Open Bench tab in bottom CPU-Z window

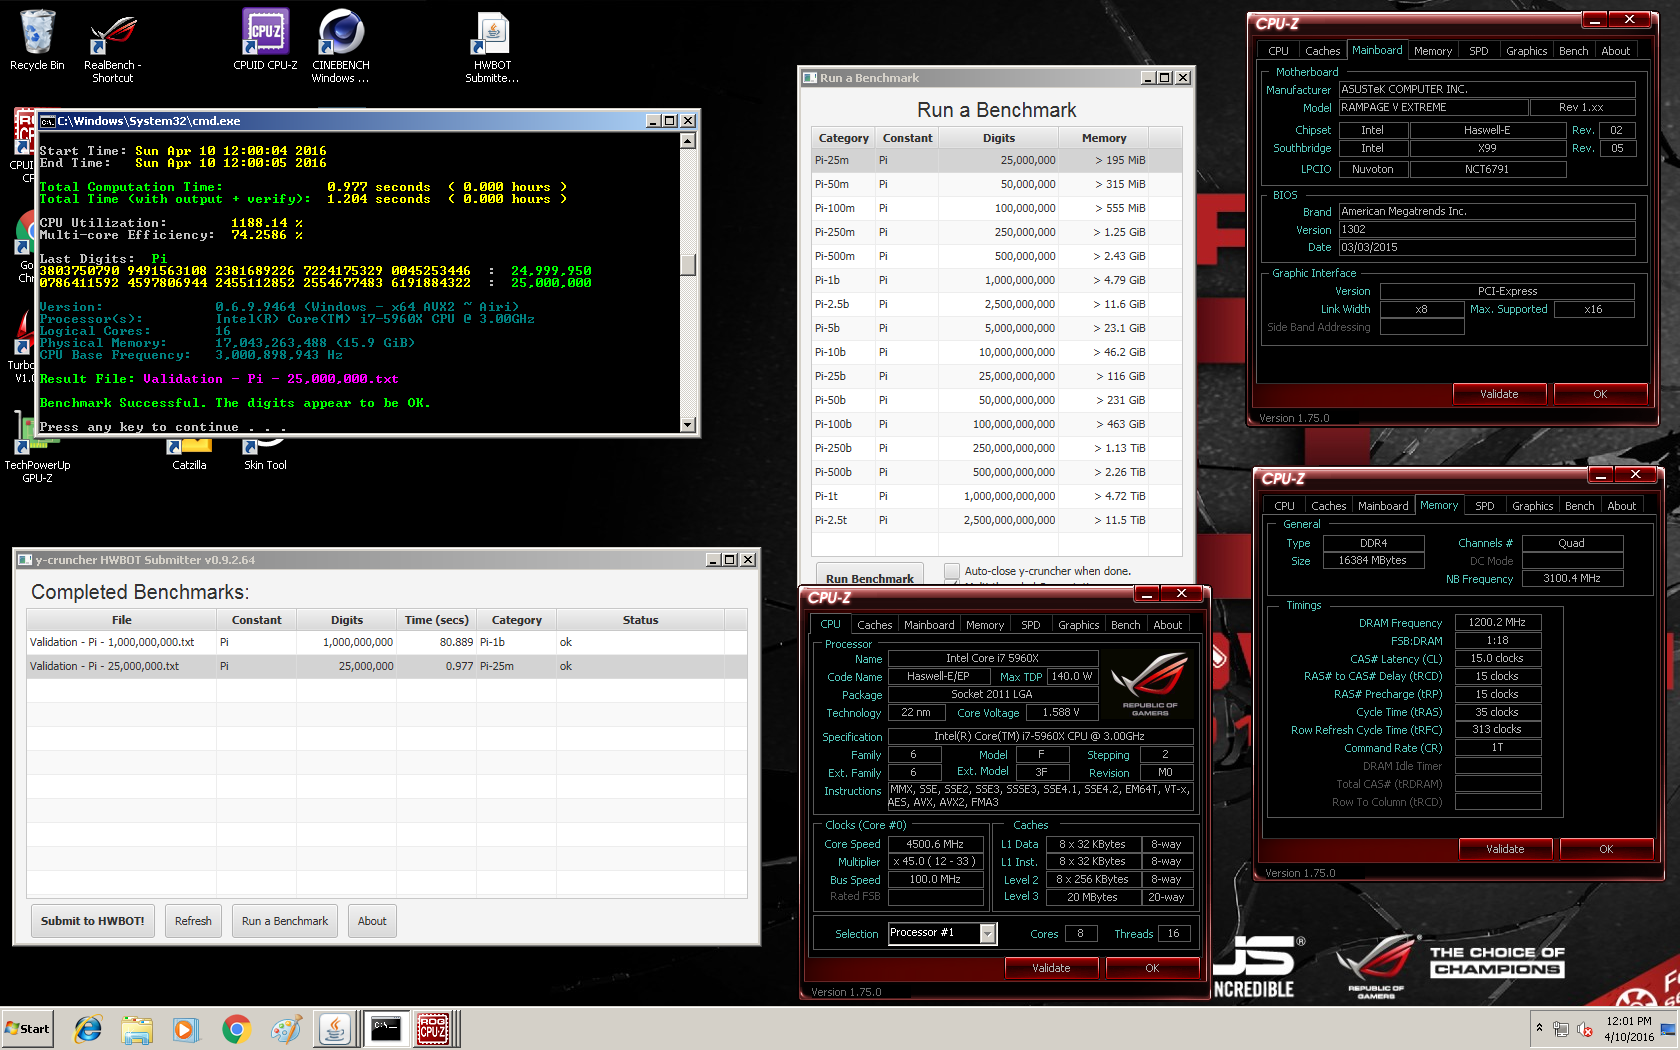(x=1125, y=625)
